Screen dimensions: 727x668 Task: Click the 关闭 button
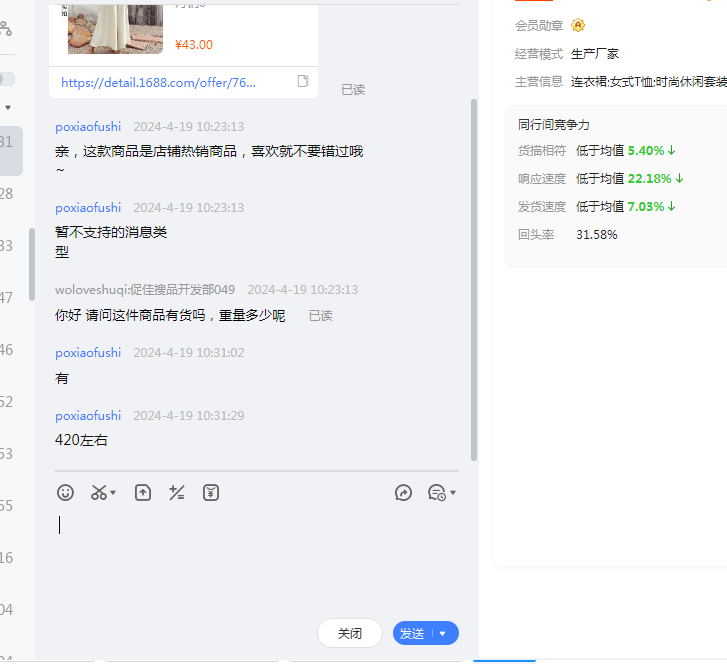(x=349, y=633)
